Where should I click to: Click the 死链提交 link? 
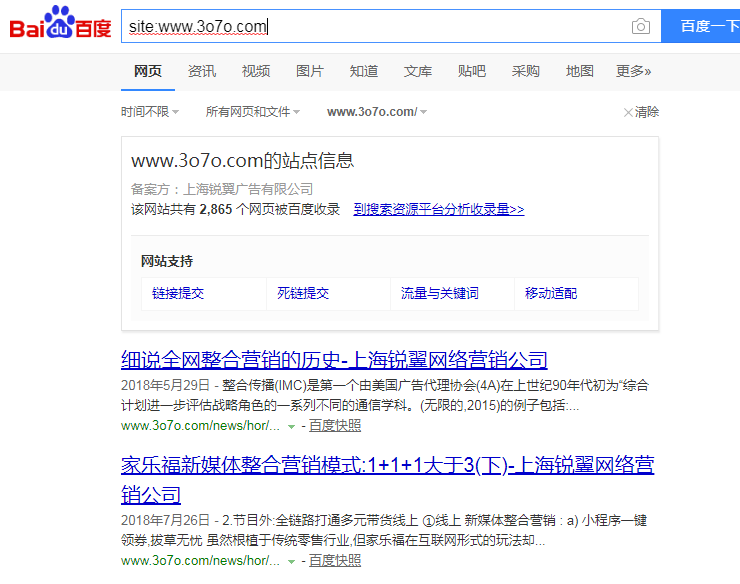[x=303, y=293]
